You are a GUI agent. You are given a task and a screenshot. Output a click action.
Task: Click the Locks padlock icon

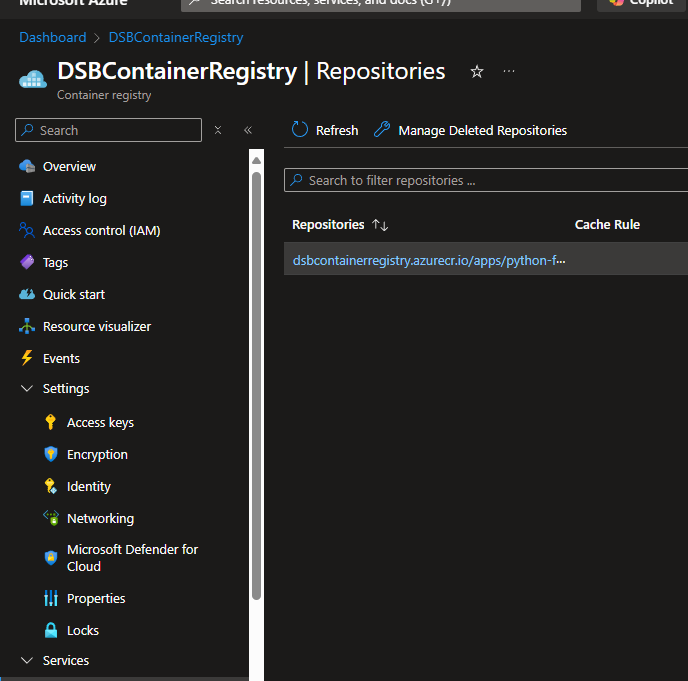coord(51,630)
